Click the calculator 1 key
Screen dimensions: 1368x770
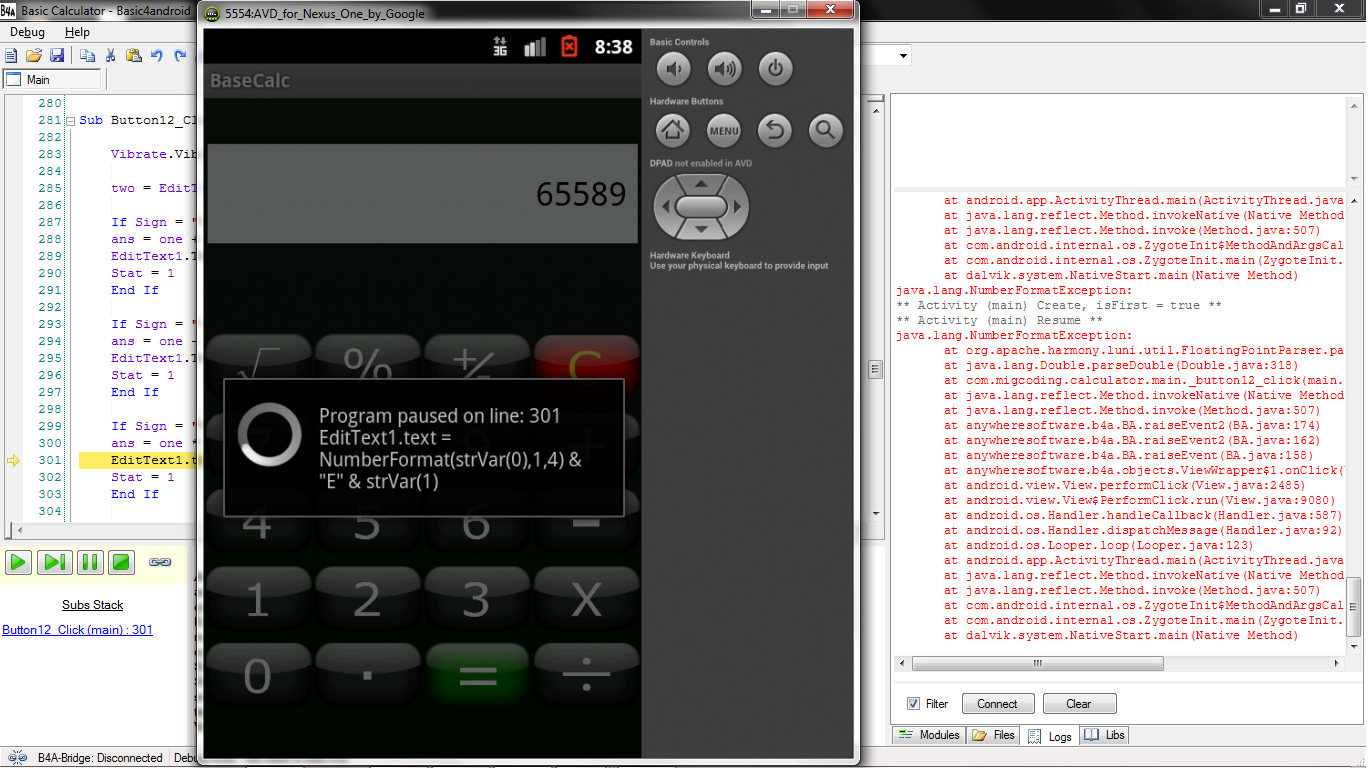[257, 600]
